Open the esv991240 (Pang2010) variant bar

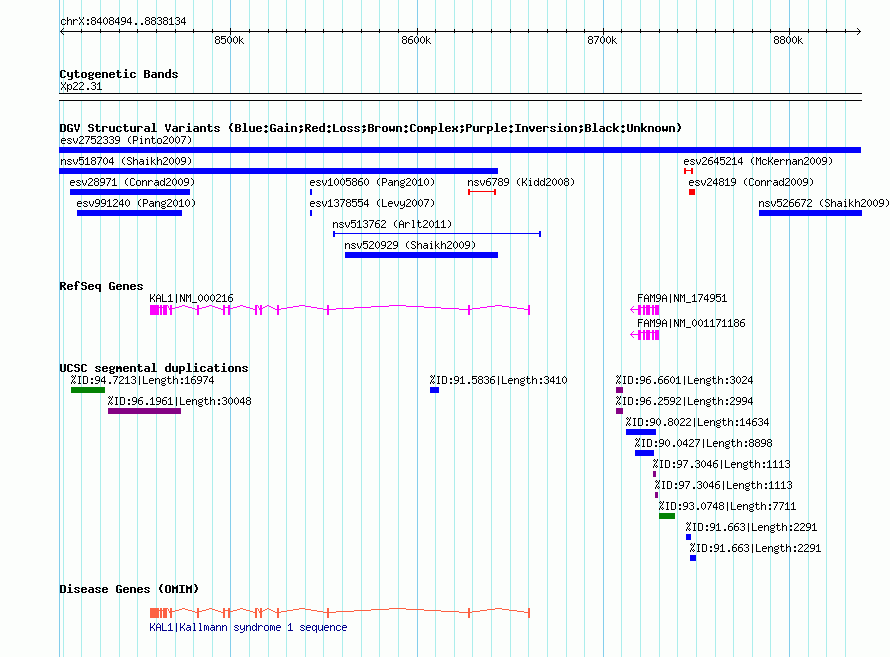(x=129, y=213)
